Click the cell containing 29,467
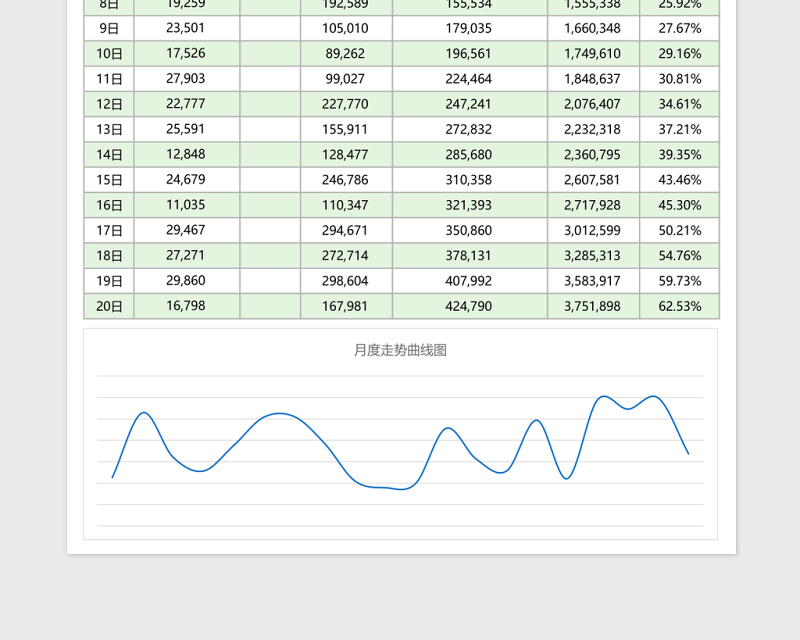 187,230
